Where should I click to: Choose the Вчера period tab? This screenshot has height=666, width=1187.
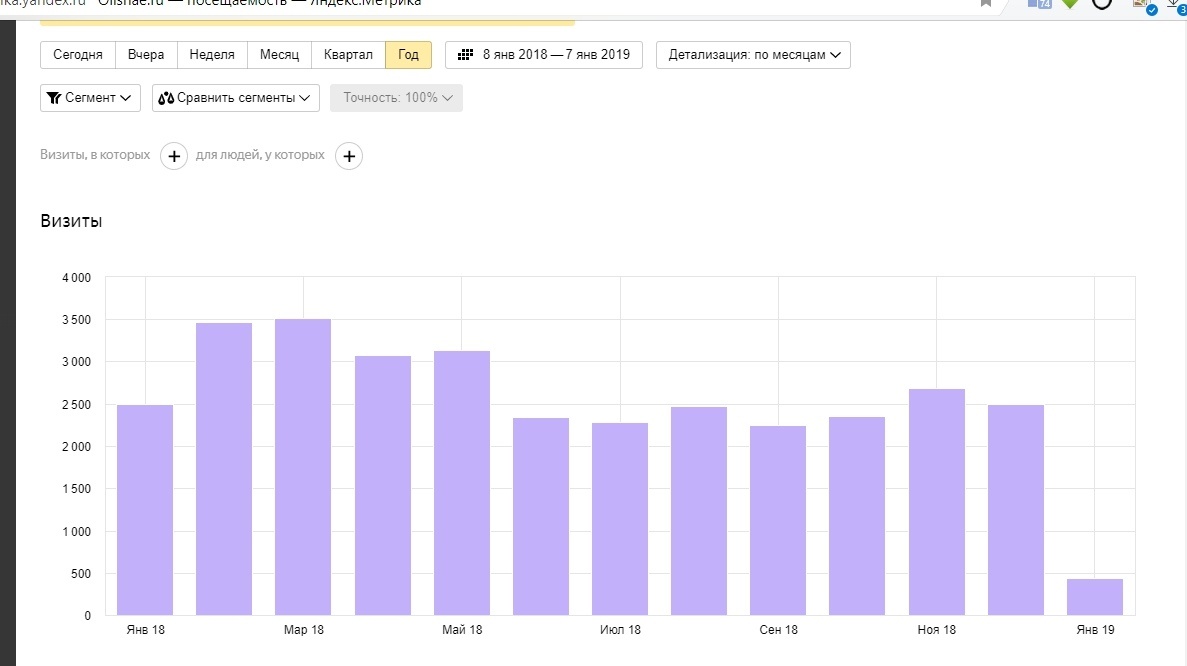(x=146, y=55)
